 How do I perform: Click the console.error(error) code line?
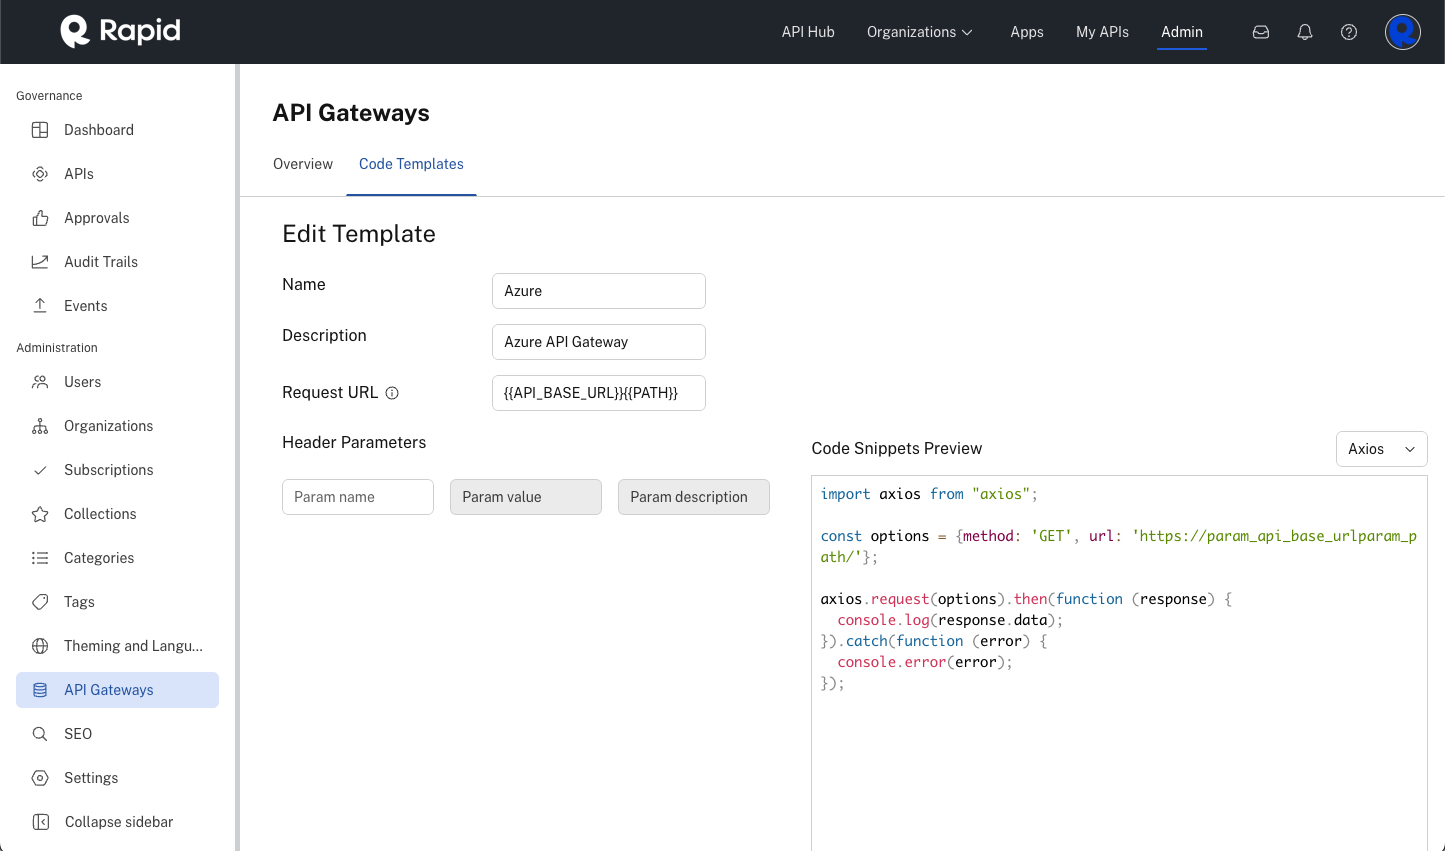coord(925,662)
